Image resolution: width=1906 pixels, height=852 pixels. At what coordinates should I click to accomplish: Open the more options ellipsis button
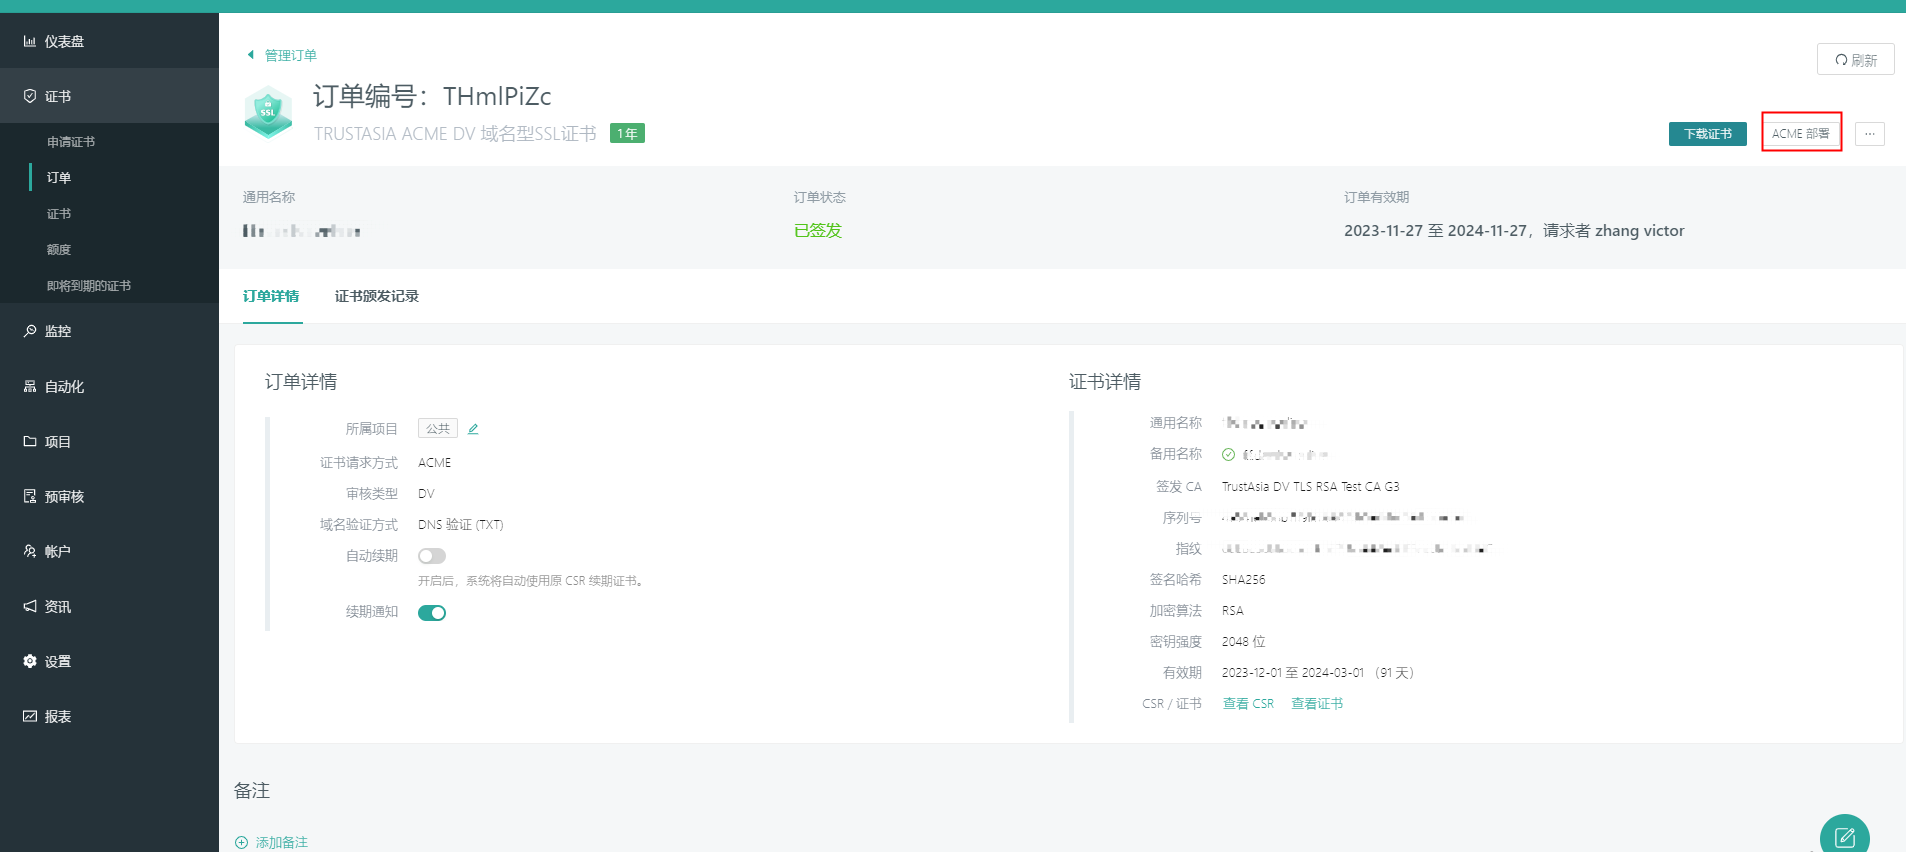[1870, 134]
